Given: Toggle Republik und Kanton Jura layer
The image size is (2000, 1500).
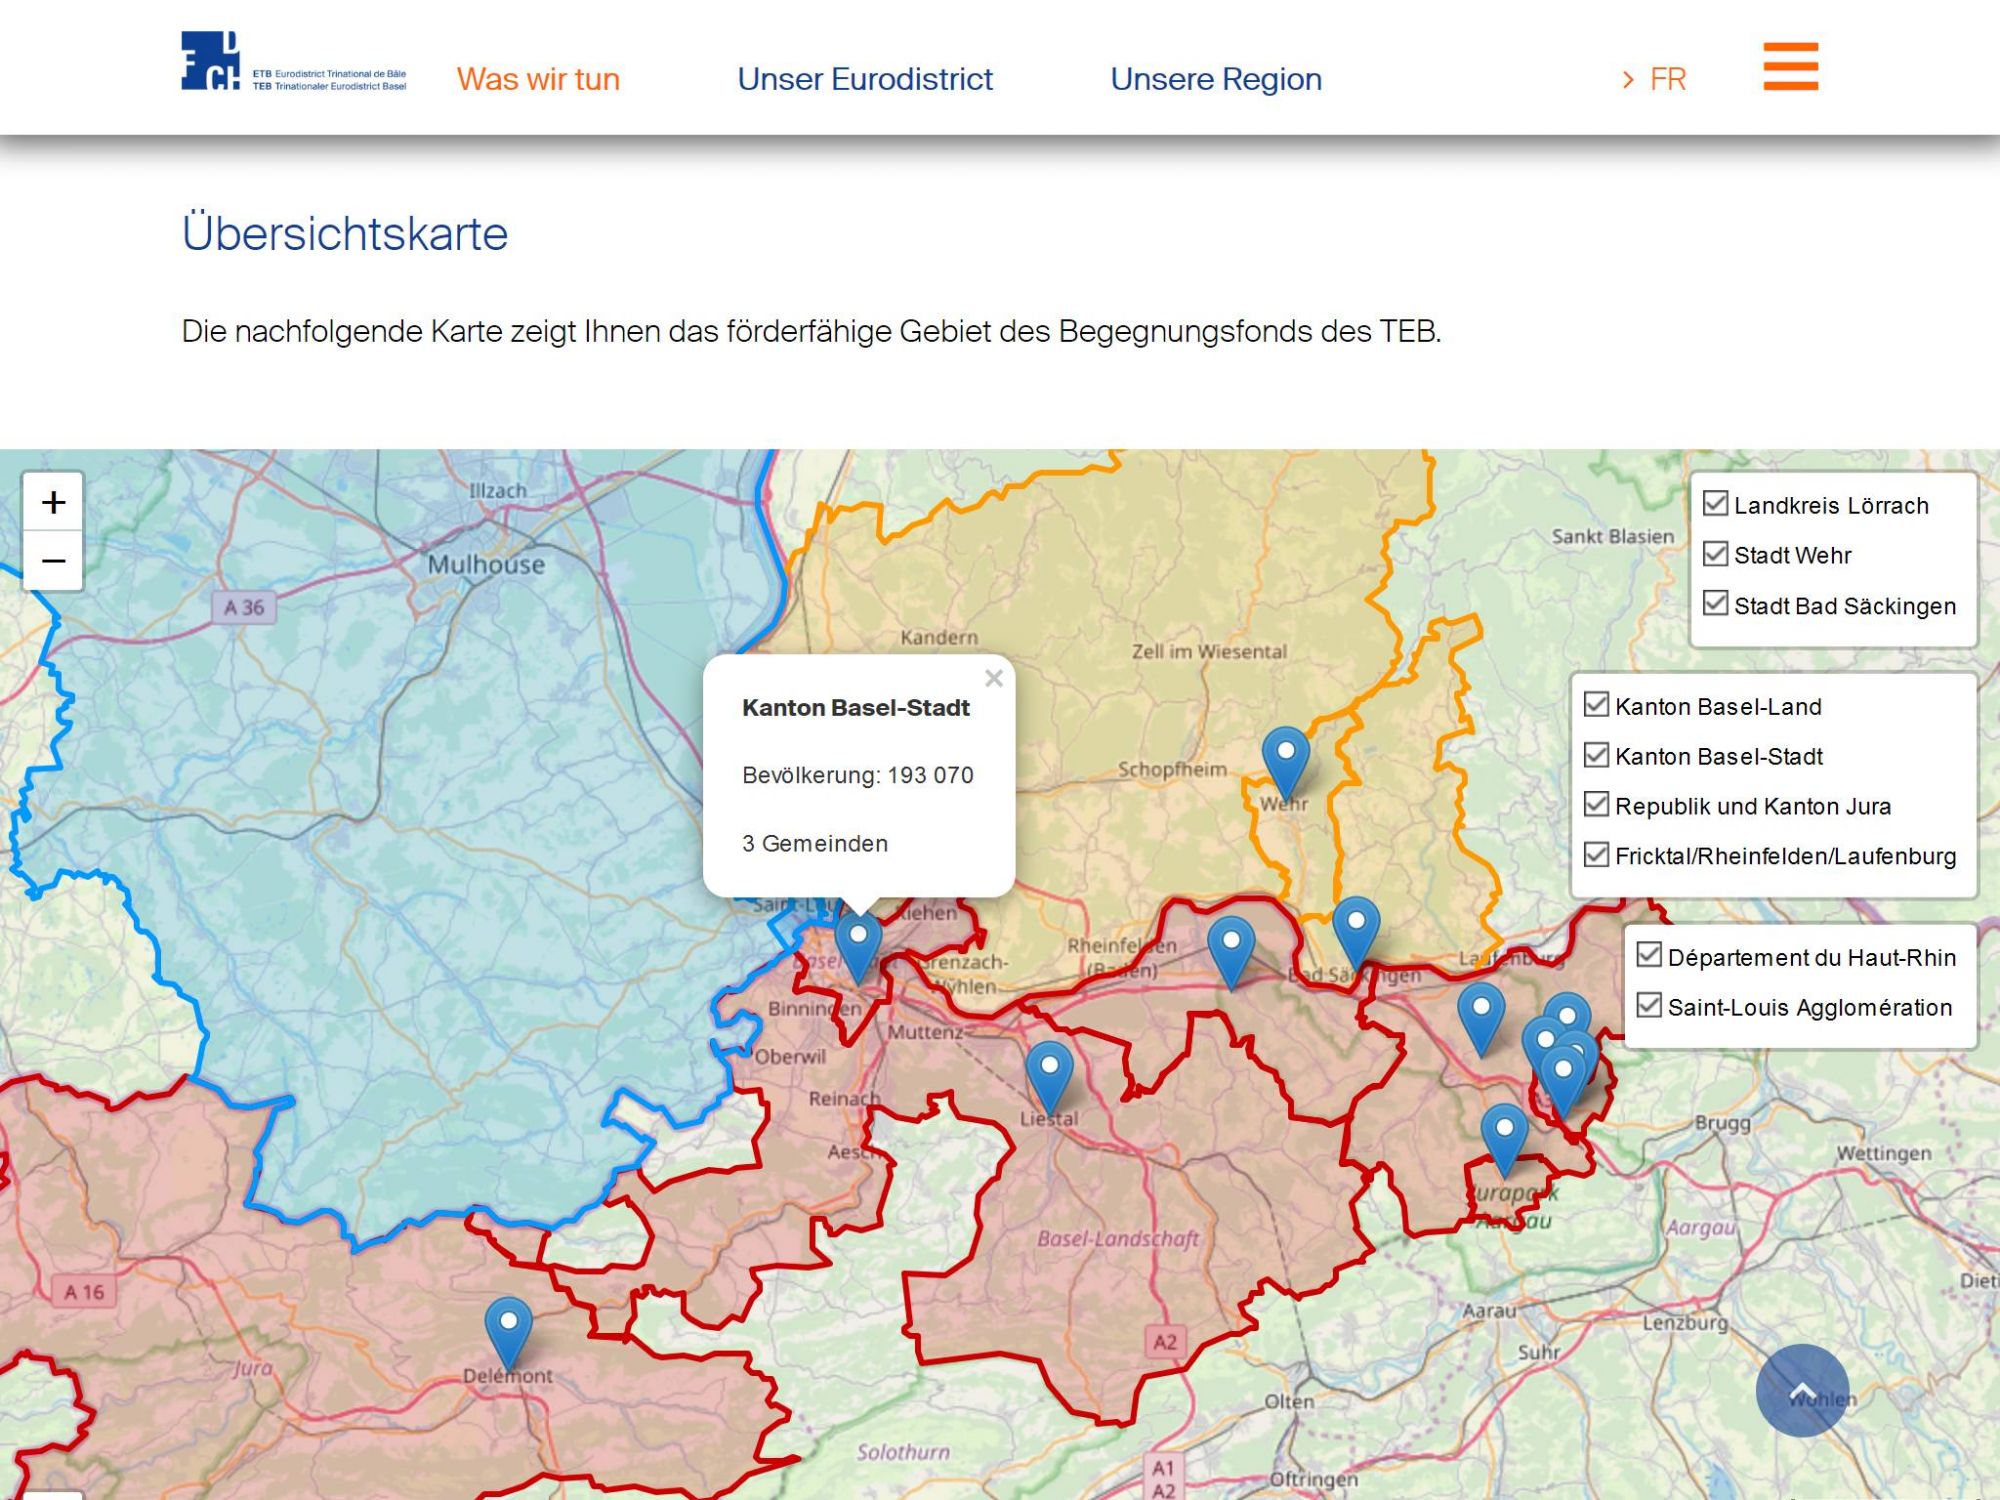Looking at the screenshot, I should 1597,805.
